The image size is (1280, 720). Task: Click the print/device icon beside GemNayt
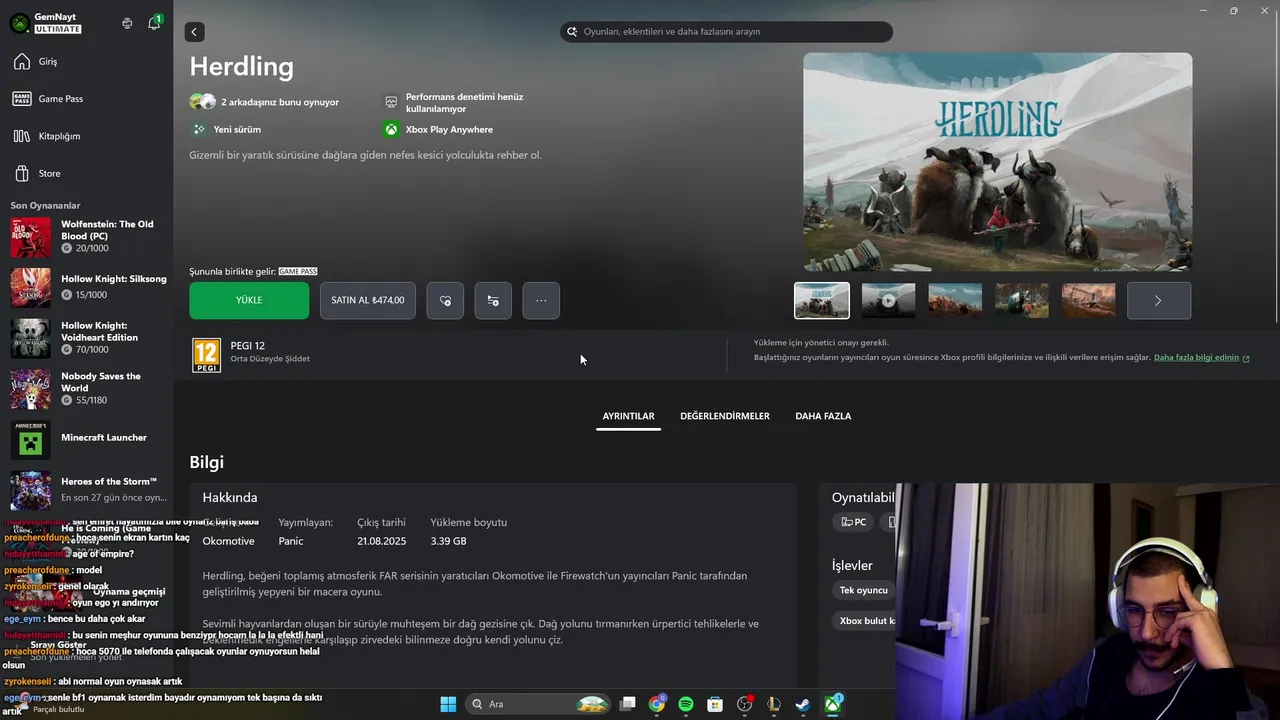coord(127,23)
